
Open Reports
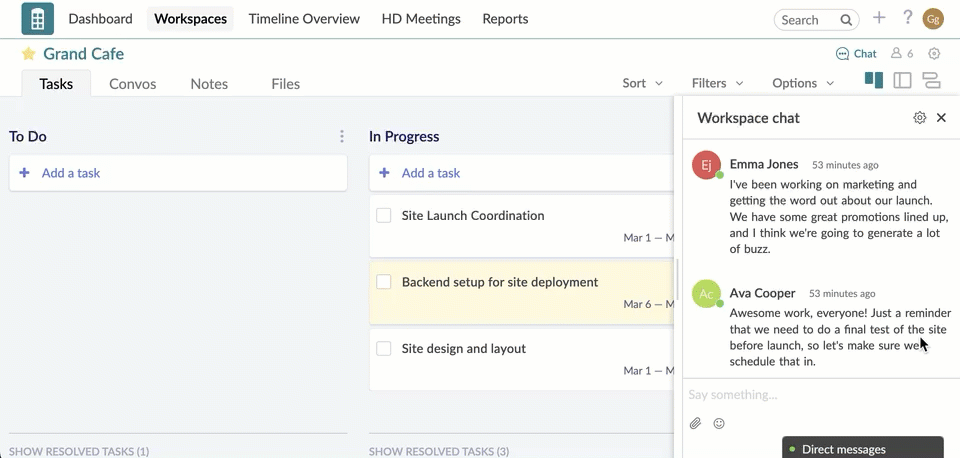click(x=505, y=19)
